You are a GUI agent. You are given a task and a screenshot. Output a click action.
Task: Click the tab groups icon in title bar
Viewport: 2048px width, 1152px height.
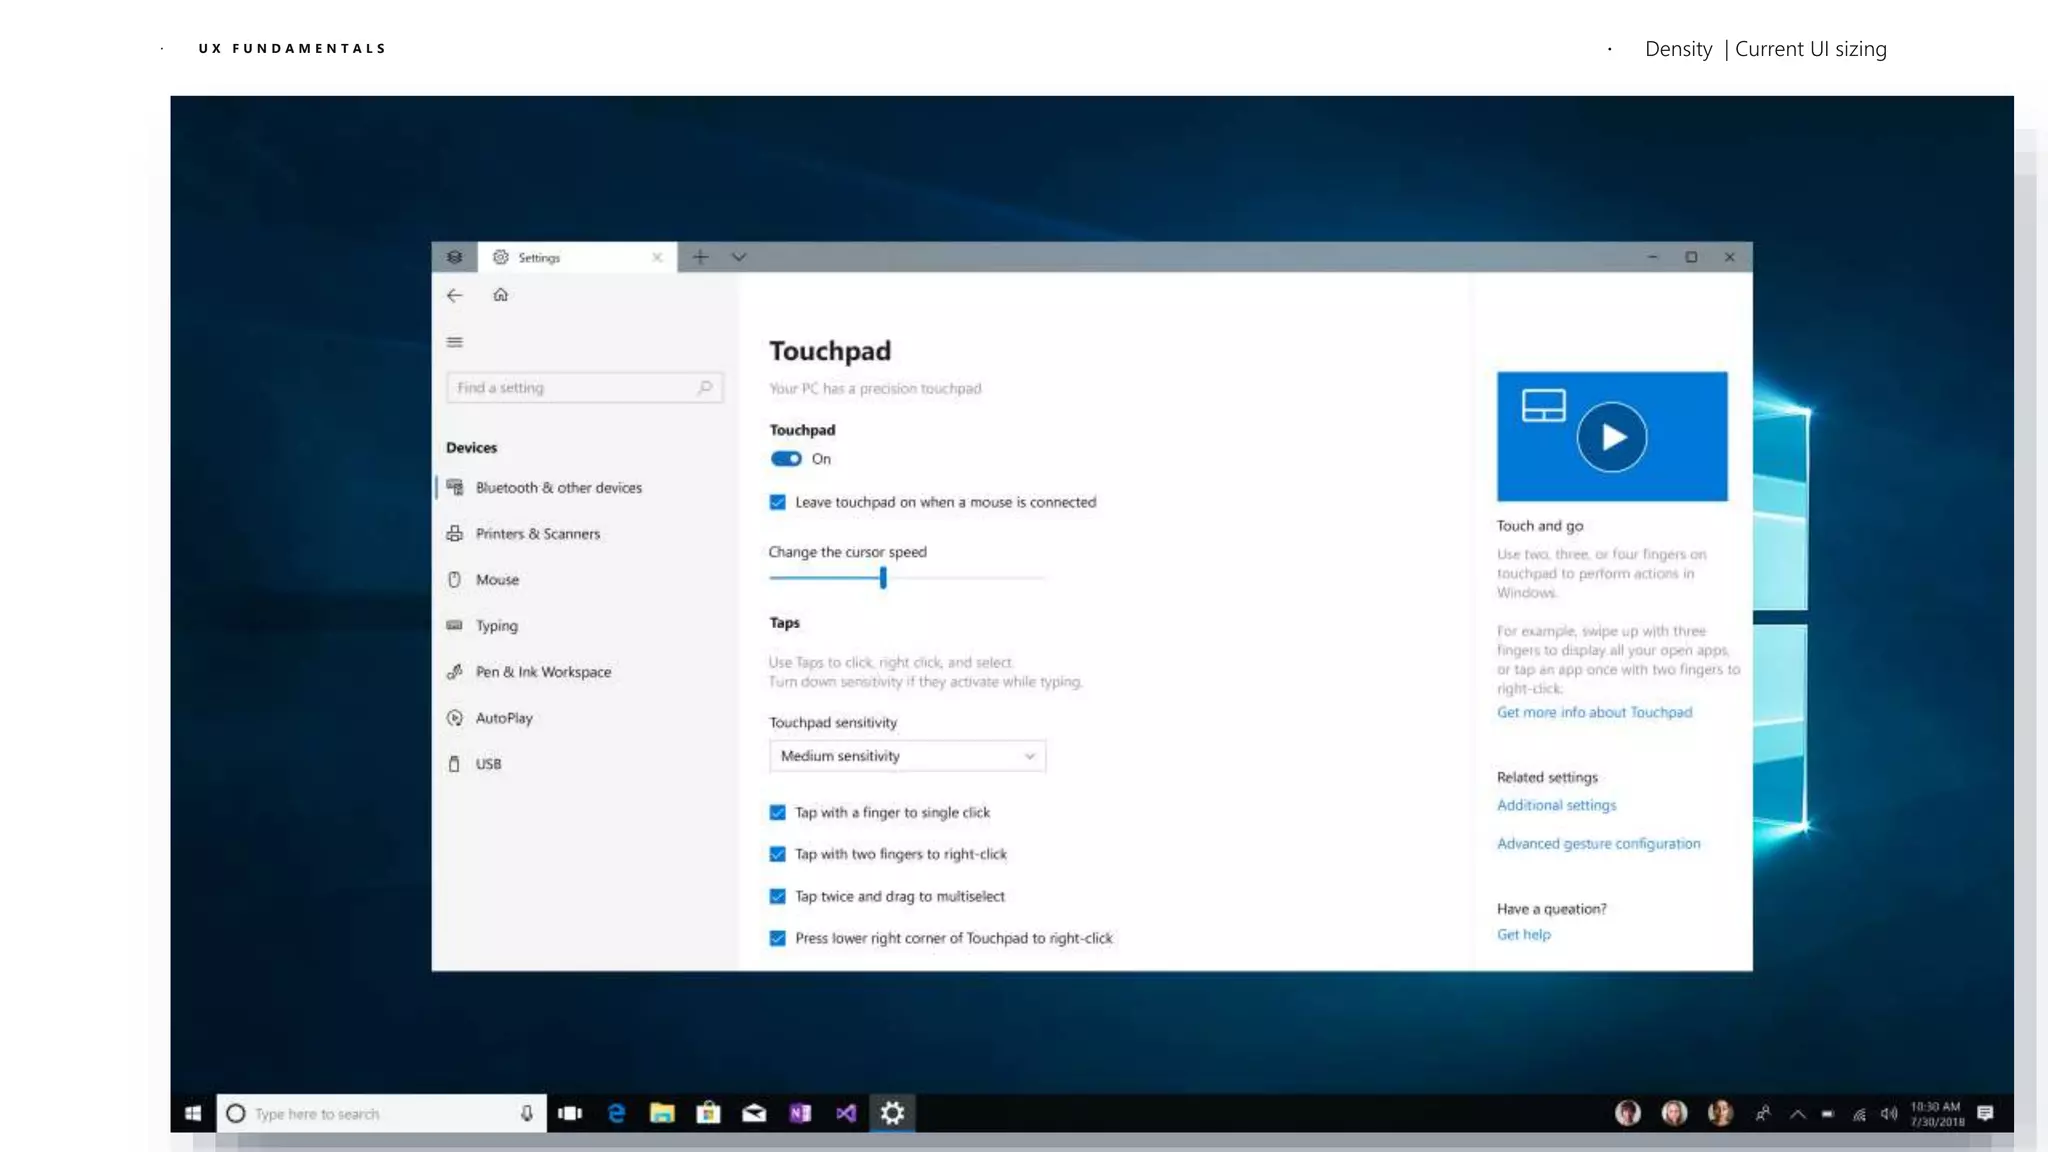pos(454,257)
